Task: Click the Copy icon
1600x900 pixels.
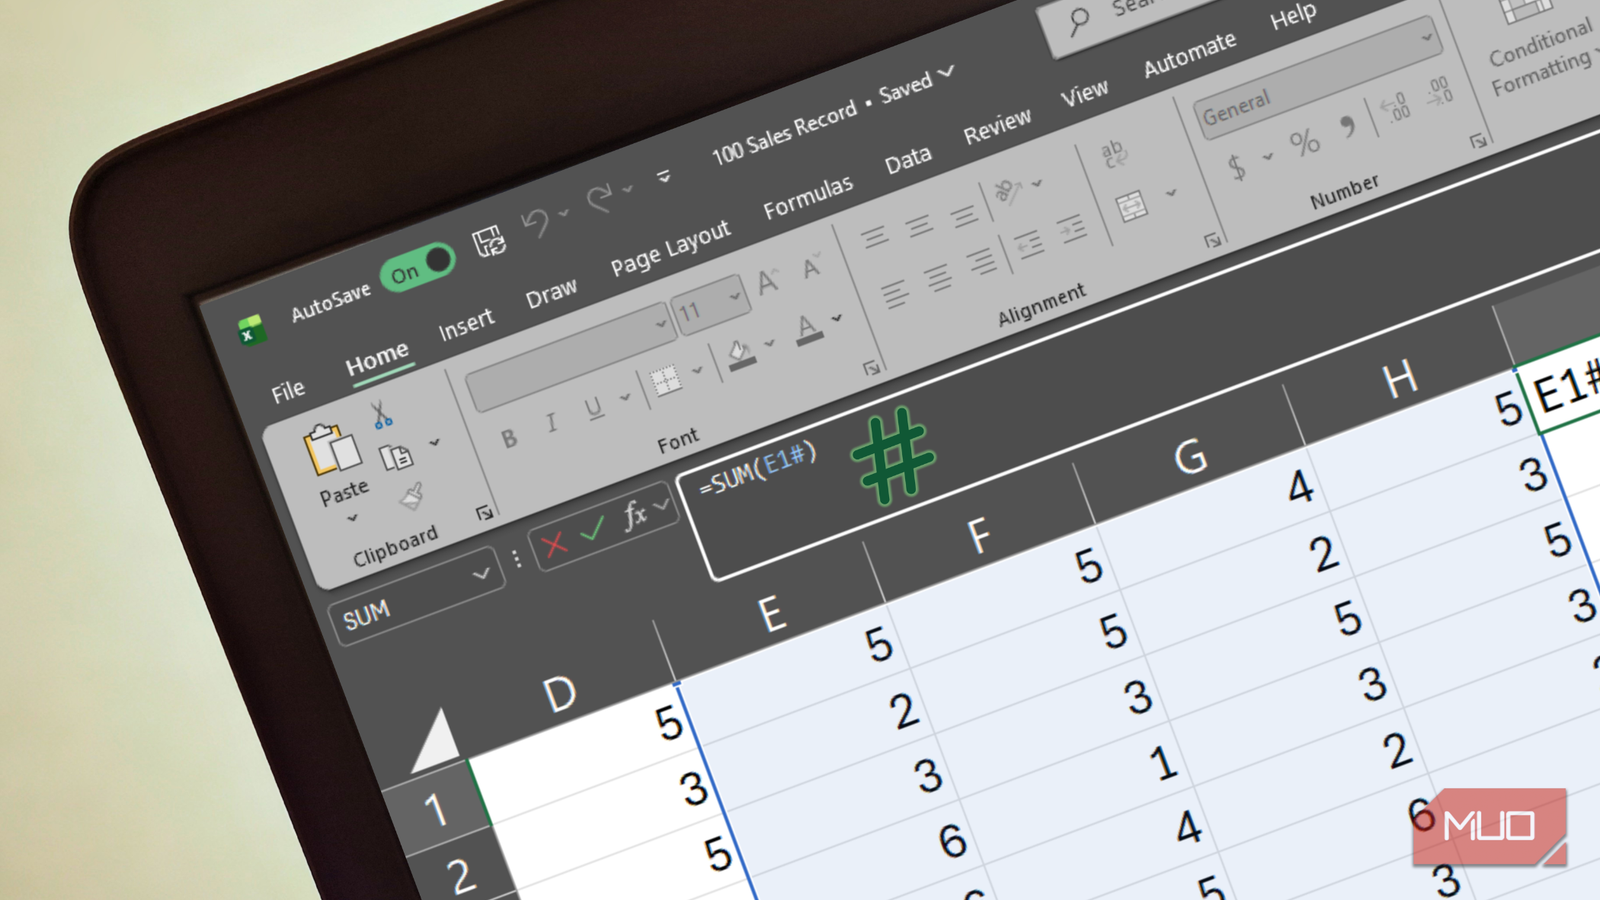Action: (396, 457)
